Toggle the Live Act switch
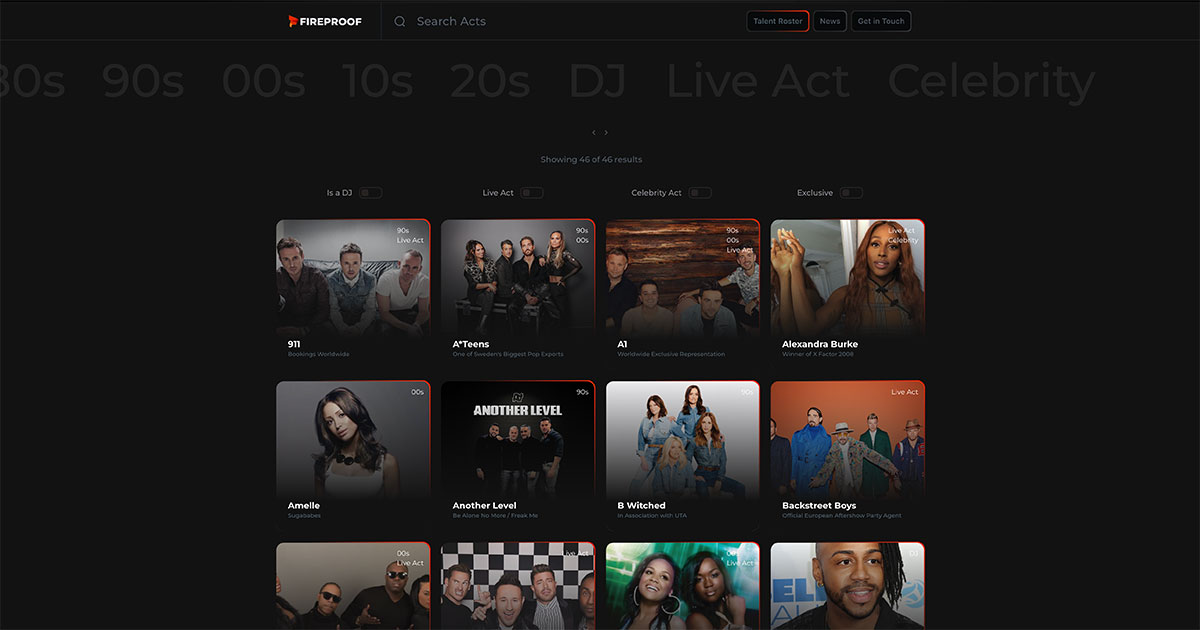The width and height of the screenshot is (1200, 630). (x=532, y=193)
